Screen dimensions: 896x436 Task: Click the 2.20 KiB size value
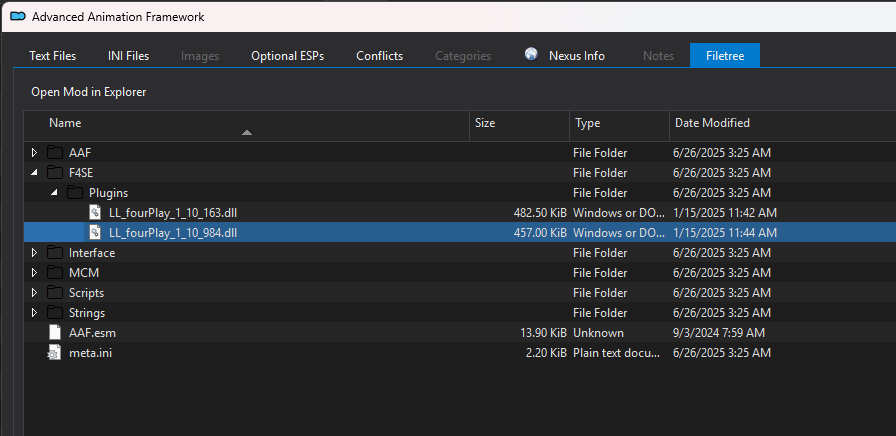(x=546, y=353)
